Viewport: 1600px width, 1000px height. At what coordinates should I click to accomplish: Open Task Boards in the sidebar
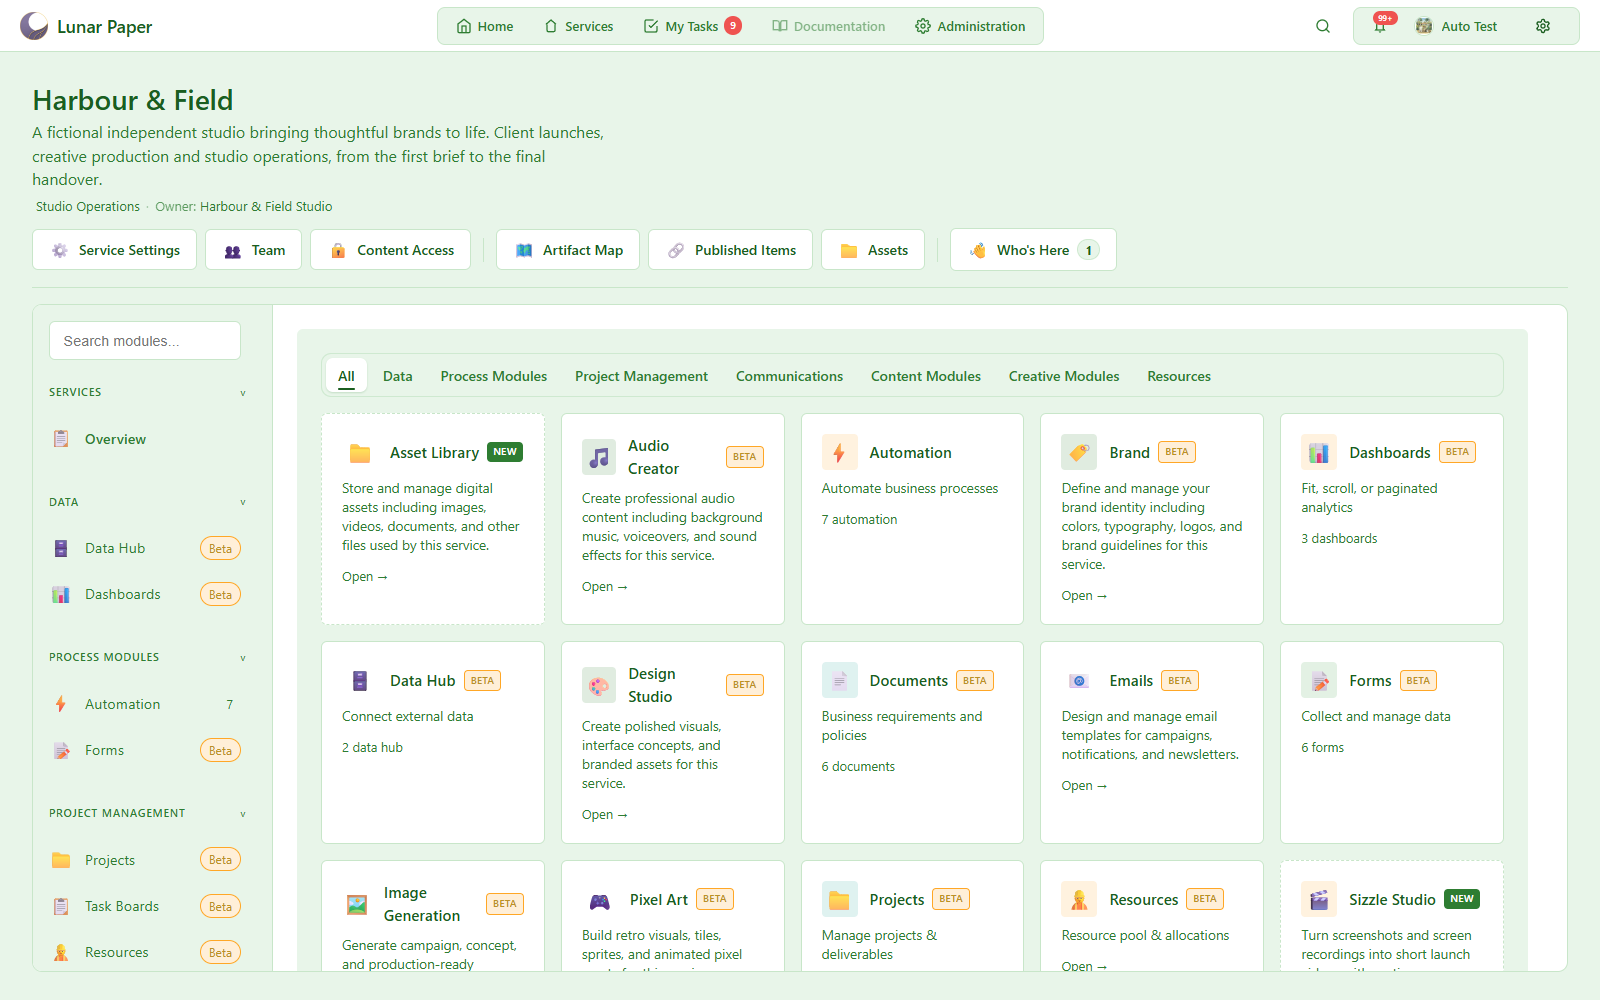pos(146,906)
